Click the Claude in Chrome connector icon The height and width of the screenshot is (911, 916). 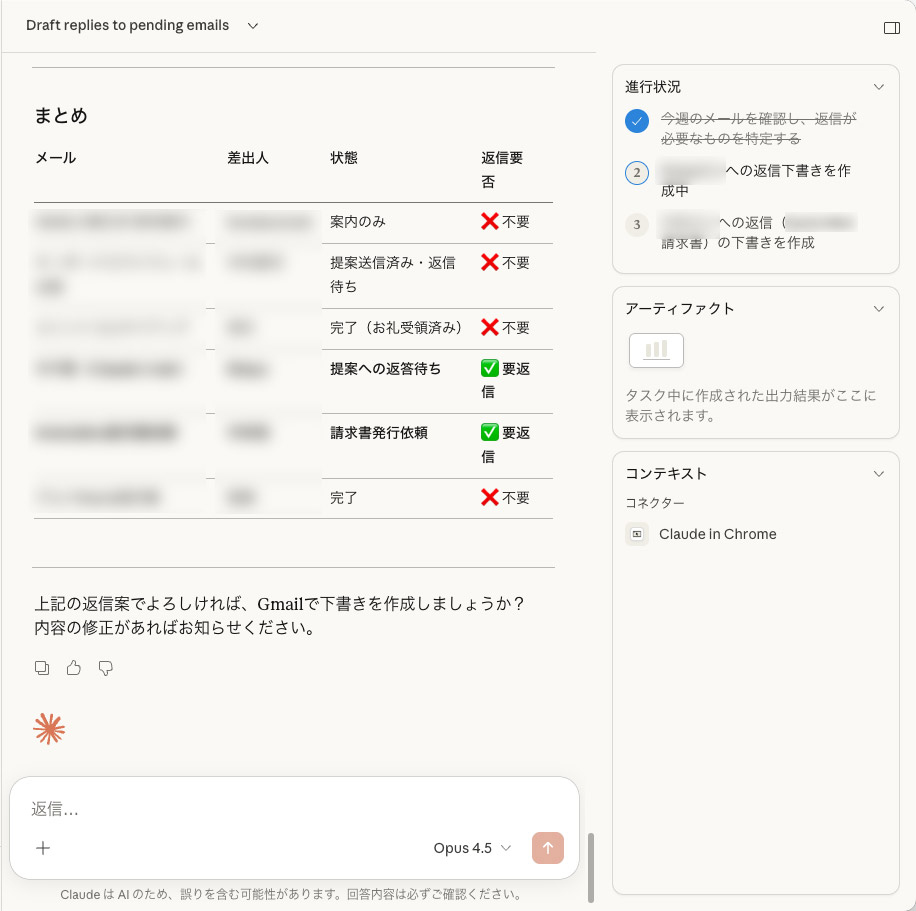tap(637, 533)
